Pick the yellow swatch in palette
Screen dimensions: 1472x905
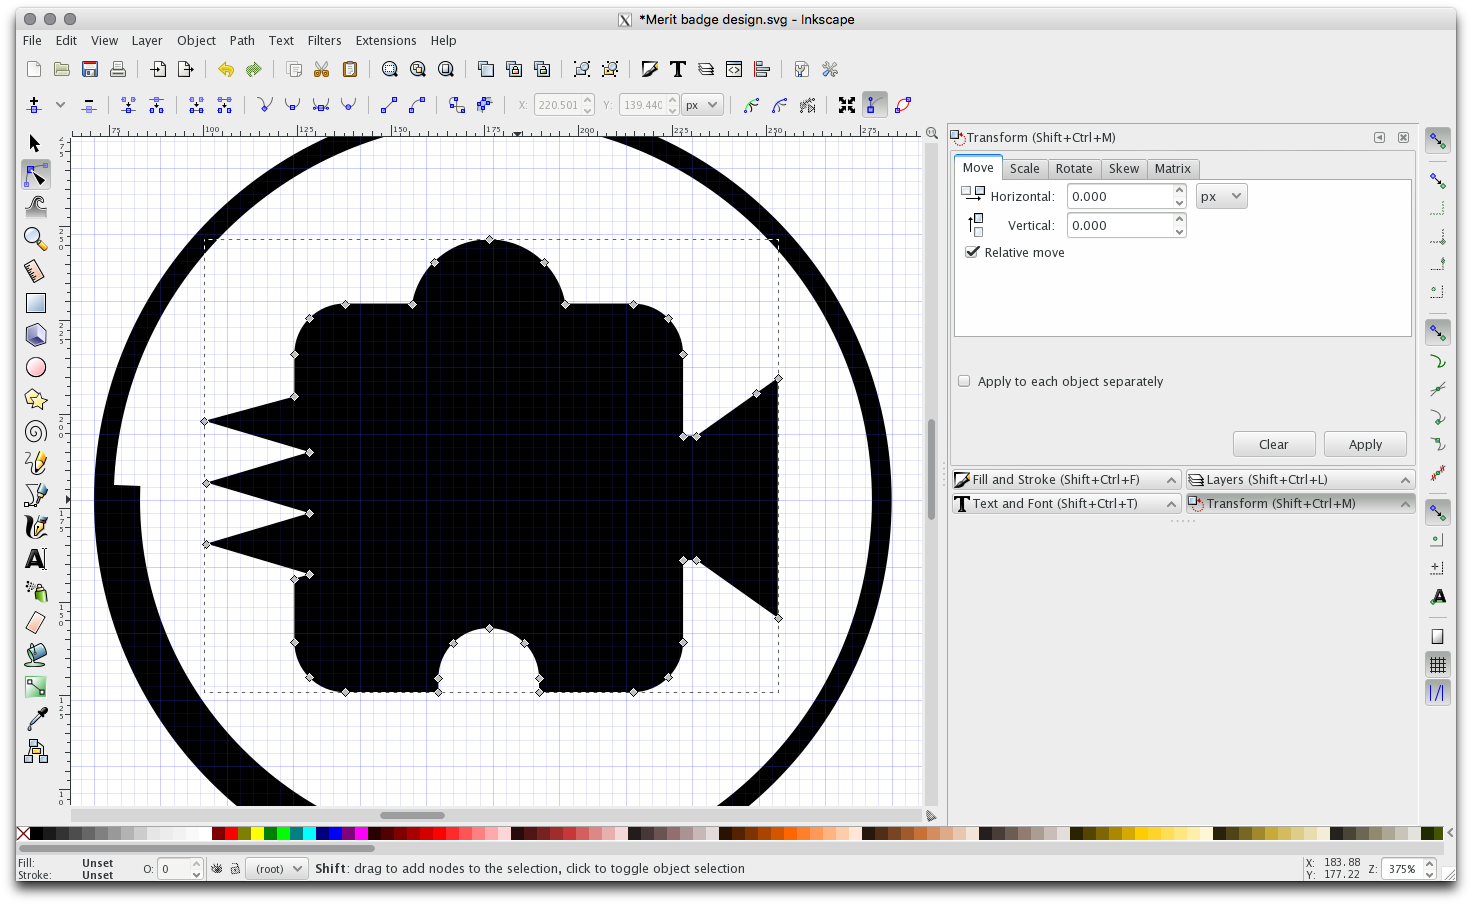[x=257, y=834]
